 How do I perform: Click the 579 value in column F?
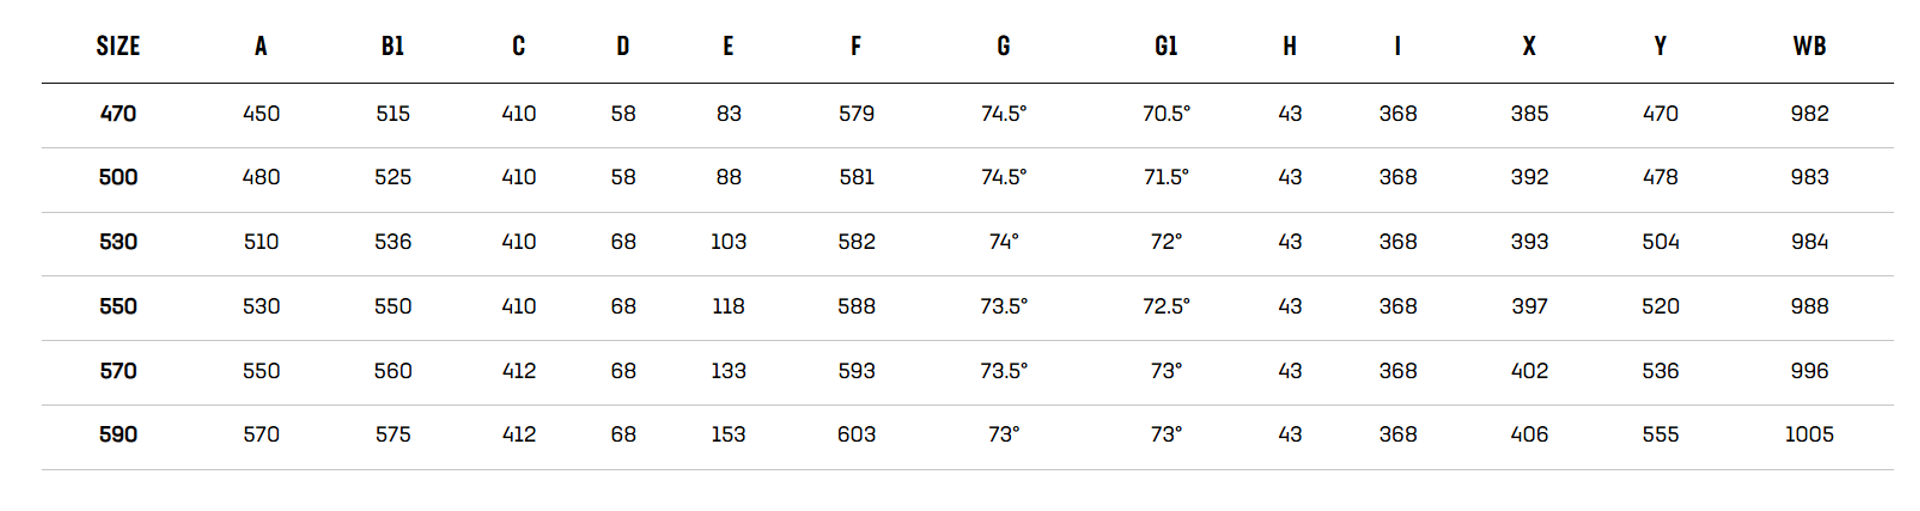coord(856,114)
